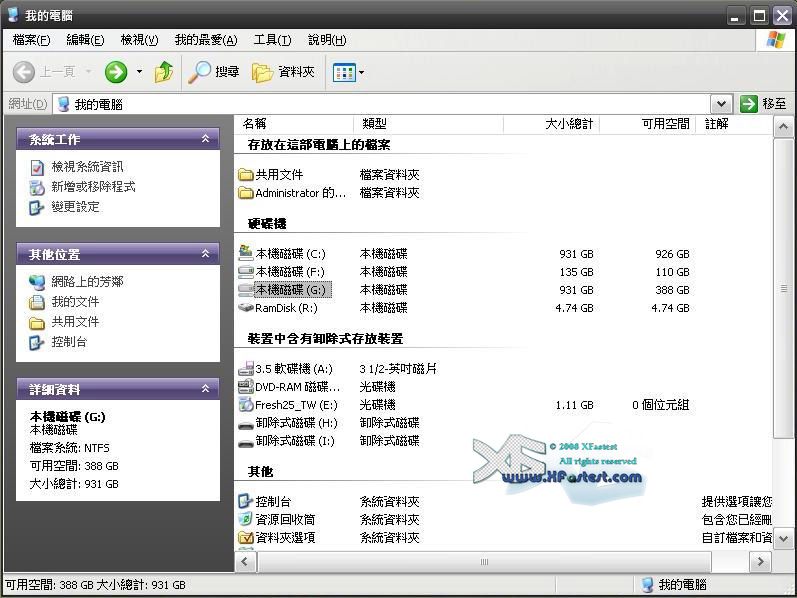The width and height of the screenshot is (797, 598).
Task: Sort by the 類型 column header
Action: pyautogui.click(x=428, y=124)
